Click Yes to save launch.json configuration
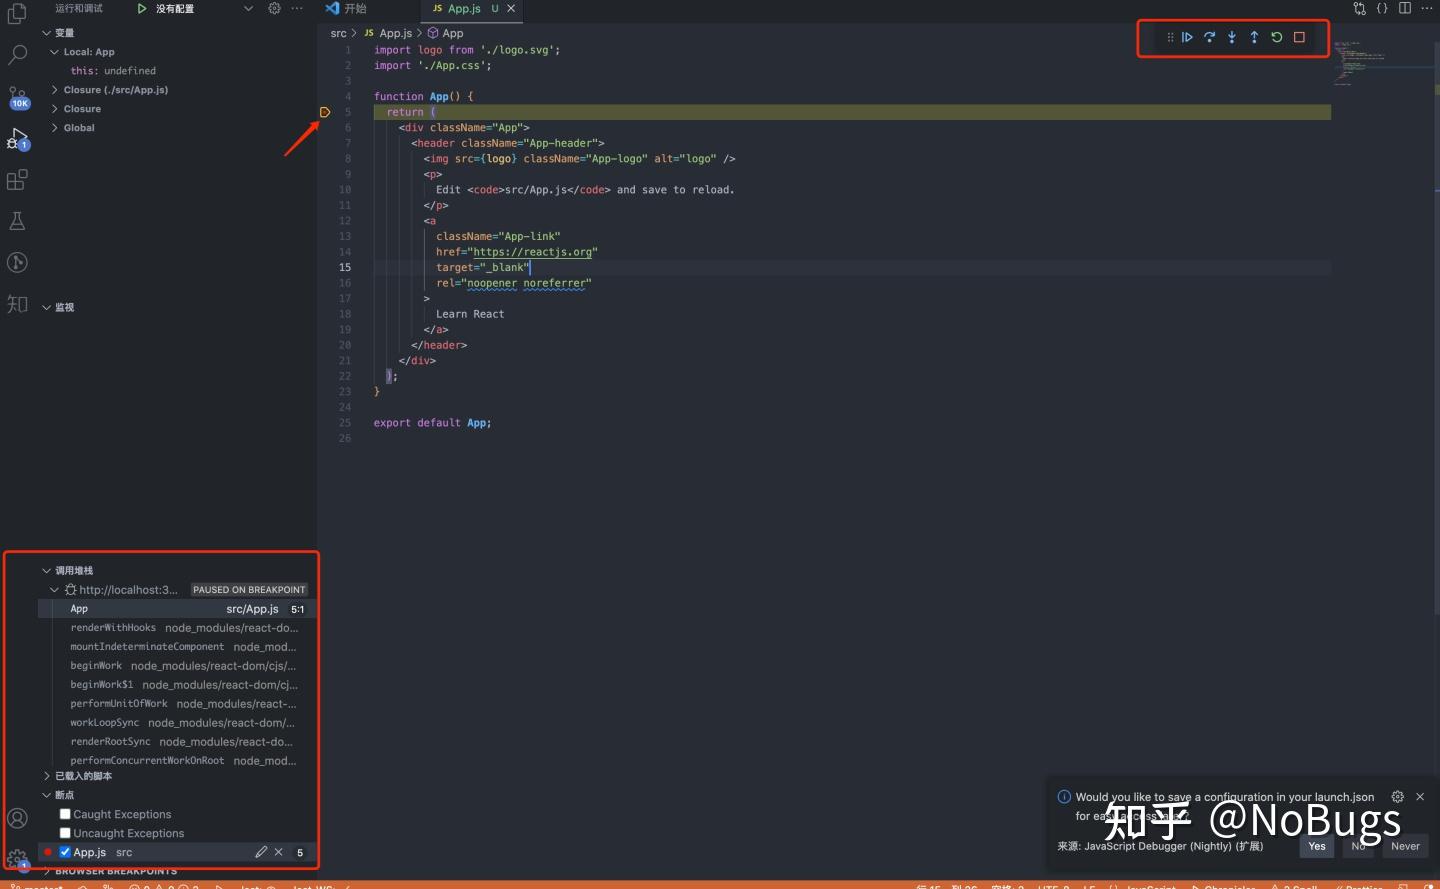 pos(1316,846)
